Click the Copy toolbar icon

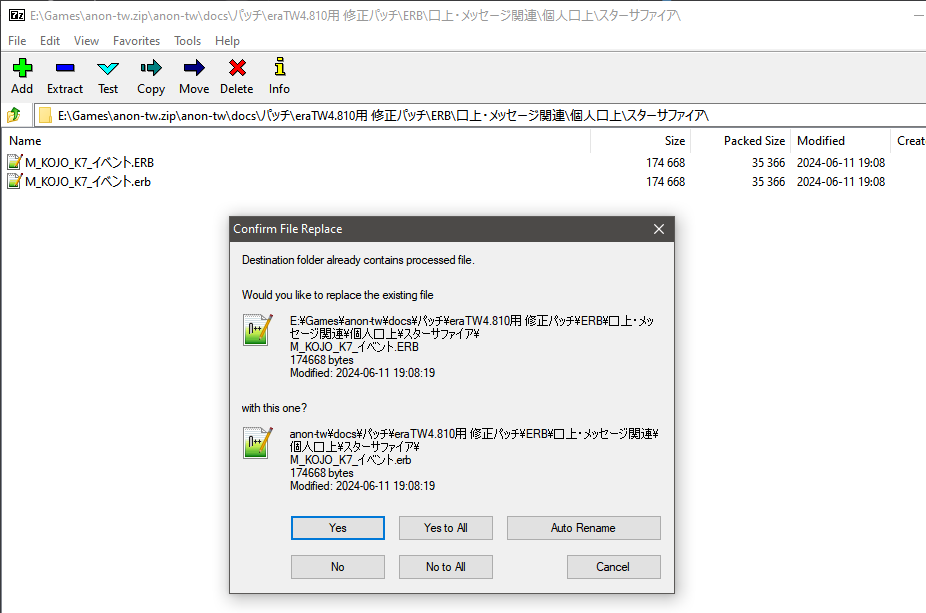(151, 76)
